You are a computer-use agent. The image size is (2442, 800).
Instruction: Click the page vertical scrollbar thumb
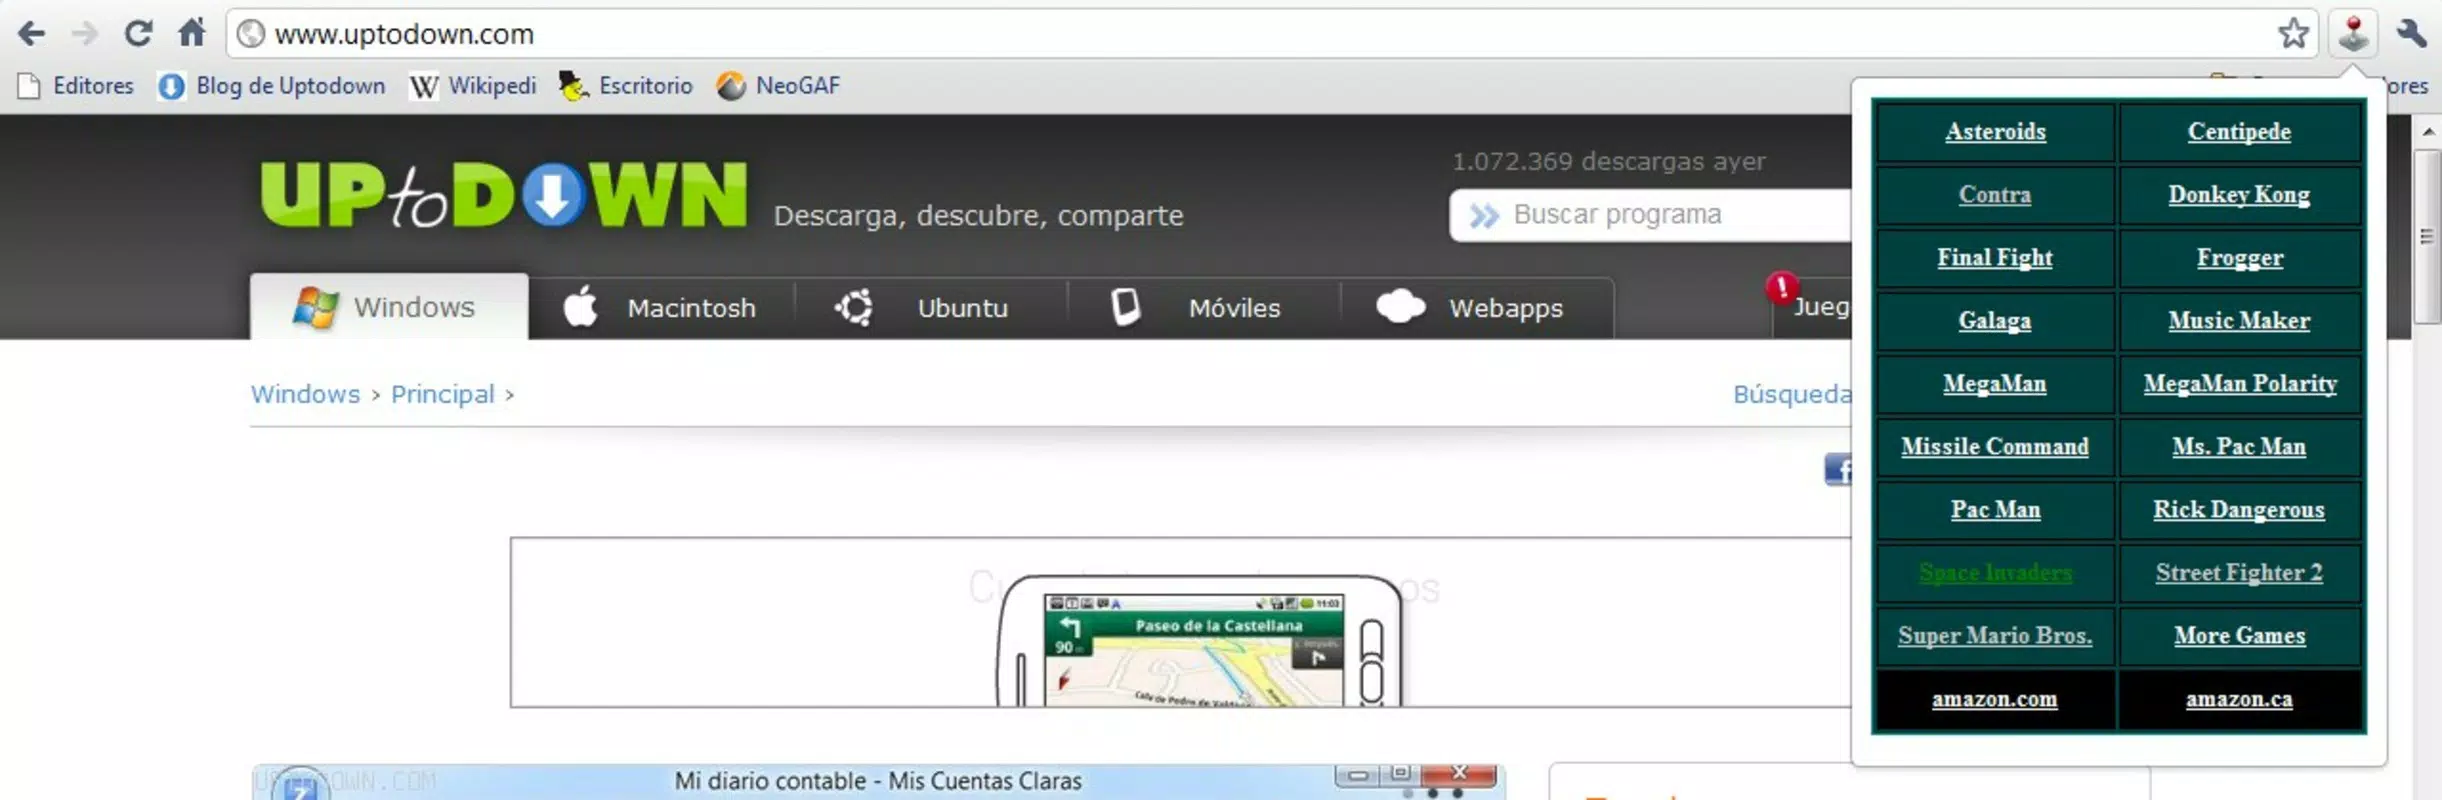2427,237
